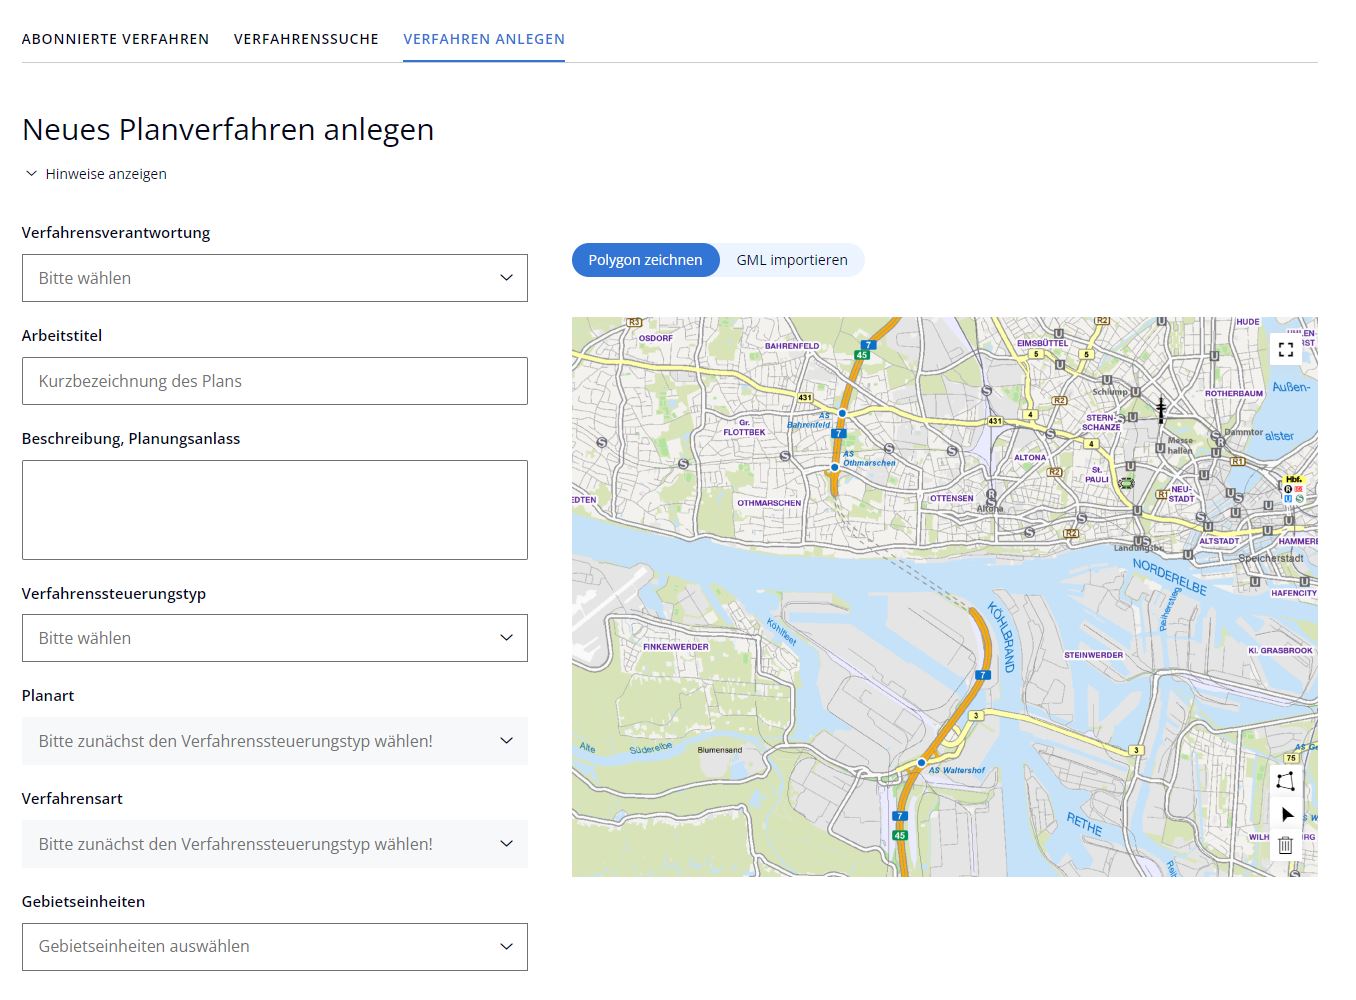Screen dimensions: 1356x1000
Task: Click the S-Bahn symbol near the Hauptbahnhof
Action: pos(1300,498)
